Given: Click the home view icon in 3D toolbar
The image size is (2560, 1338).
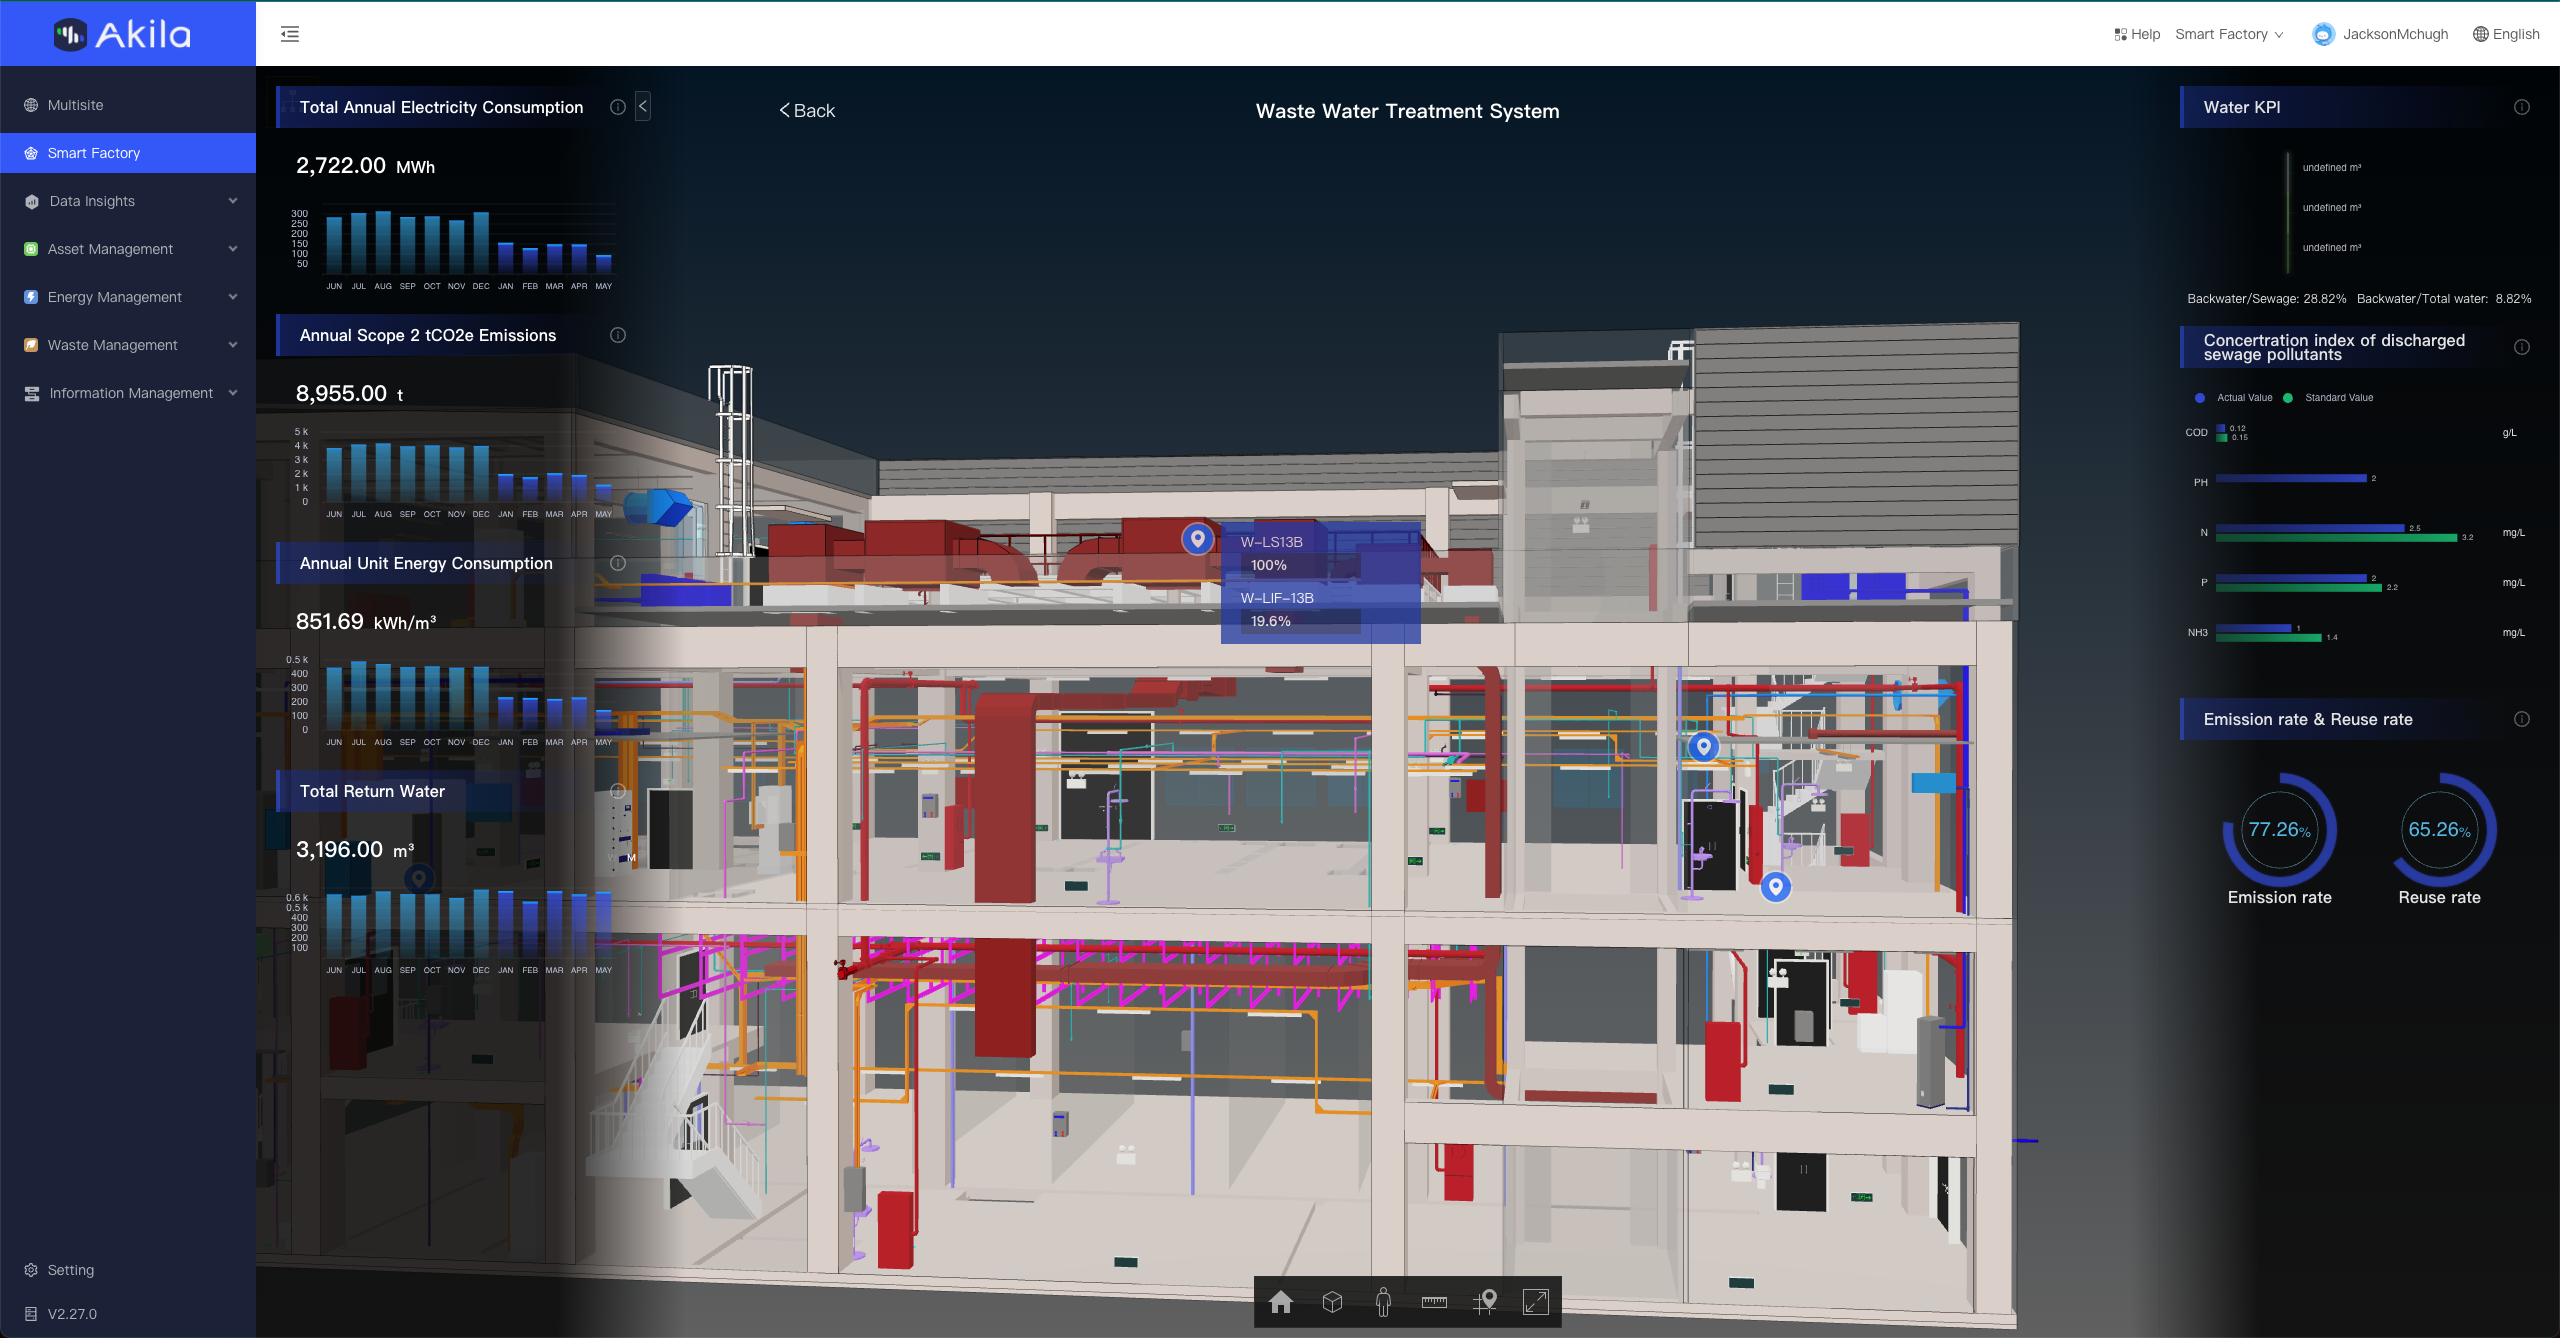Looking at the screenshot, I should [1281, 1301].
